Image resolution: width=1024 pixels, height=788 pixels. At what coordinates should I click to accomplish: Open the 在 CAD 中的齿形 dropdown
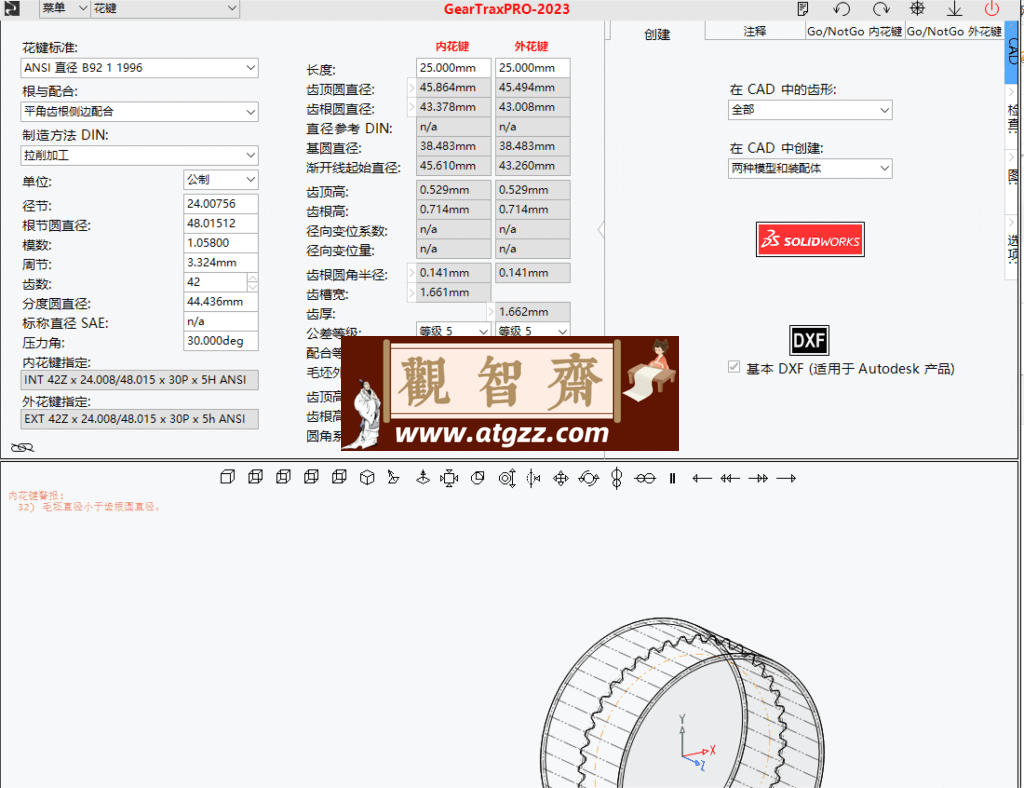[810, 110]
